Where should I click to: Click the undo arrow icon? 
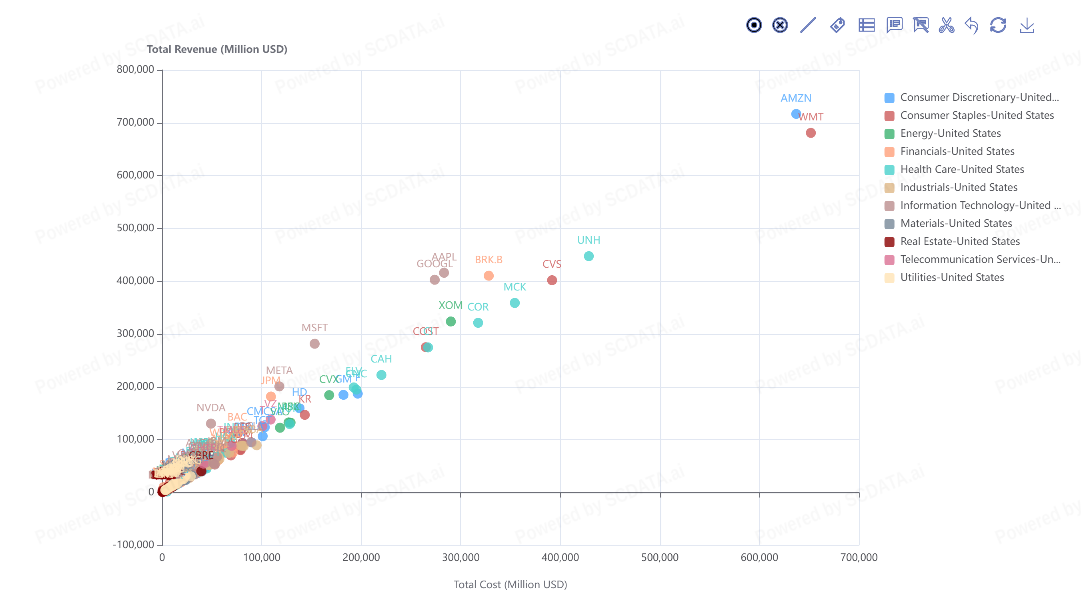coord(971,25)
